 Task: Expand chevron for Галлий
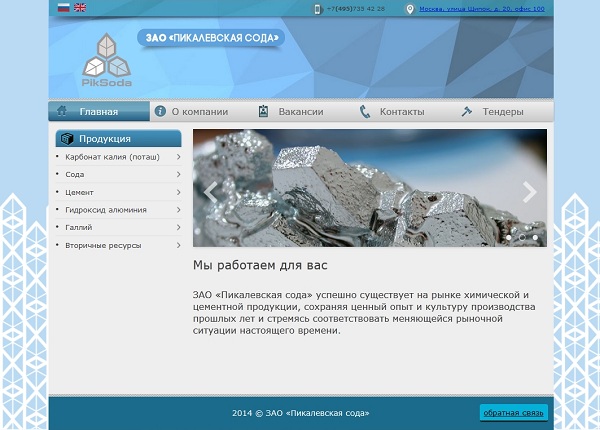178,227
